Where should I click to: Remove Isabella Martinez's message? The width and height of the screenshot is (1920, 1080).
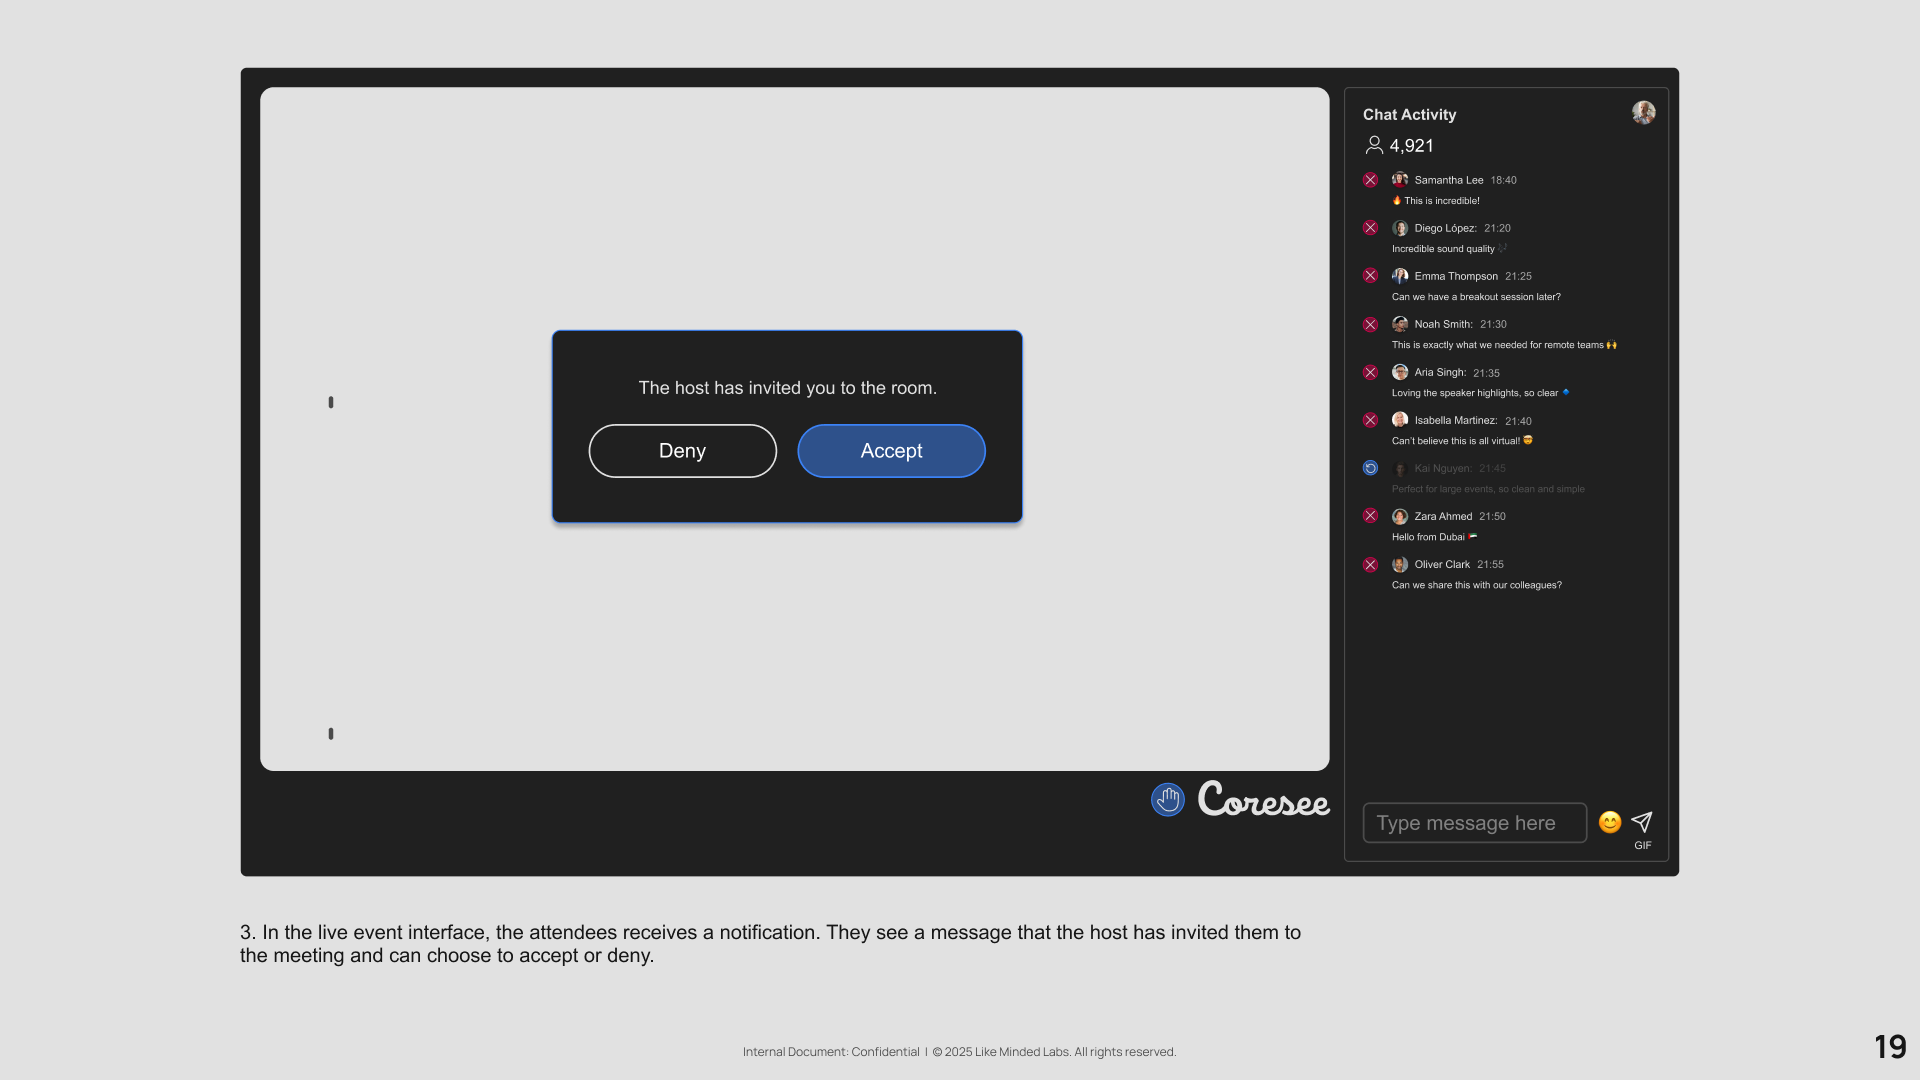tap(1370, 420)
